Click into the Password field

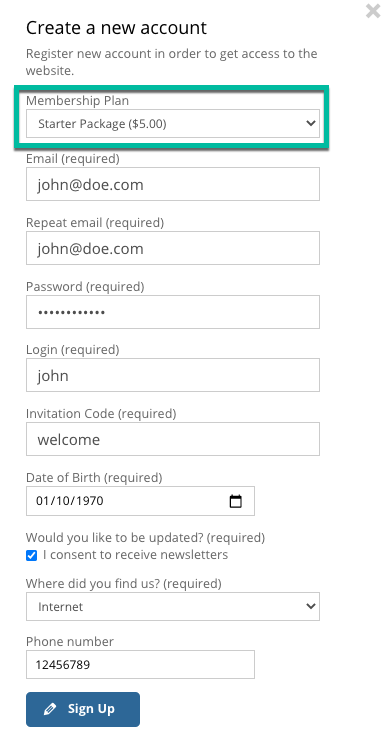point(173,312)
